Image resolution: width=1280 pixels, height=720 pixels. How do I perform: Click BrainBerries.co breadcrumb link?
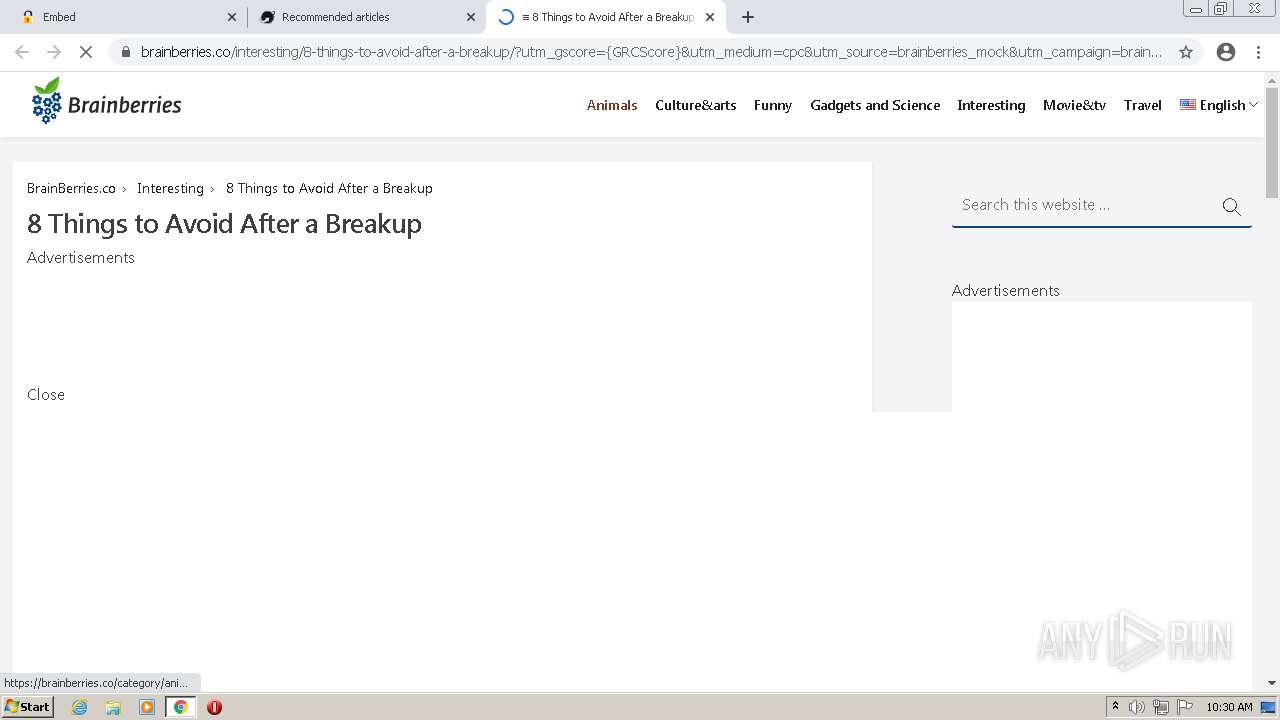71,188
